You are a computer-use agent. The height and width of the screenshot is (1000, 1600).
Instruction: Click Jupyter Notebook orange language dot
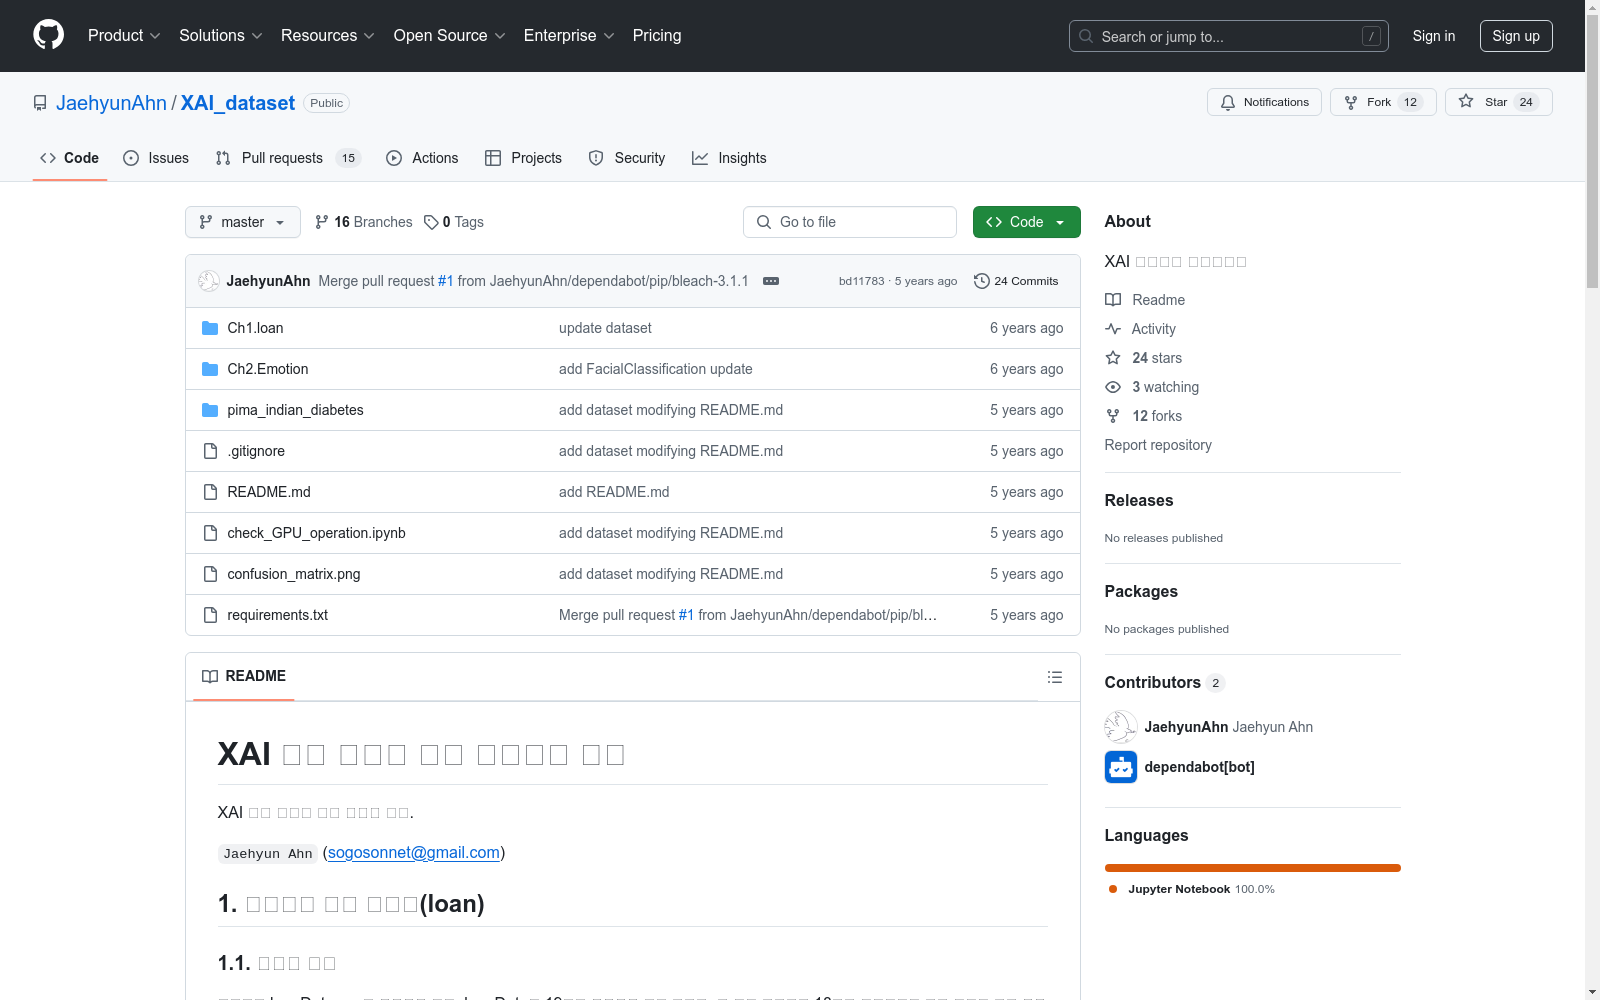[1113, 889]
